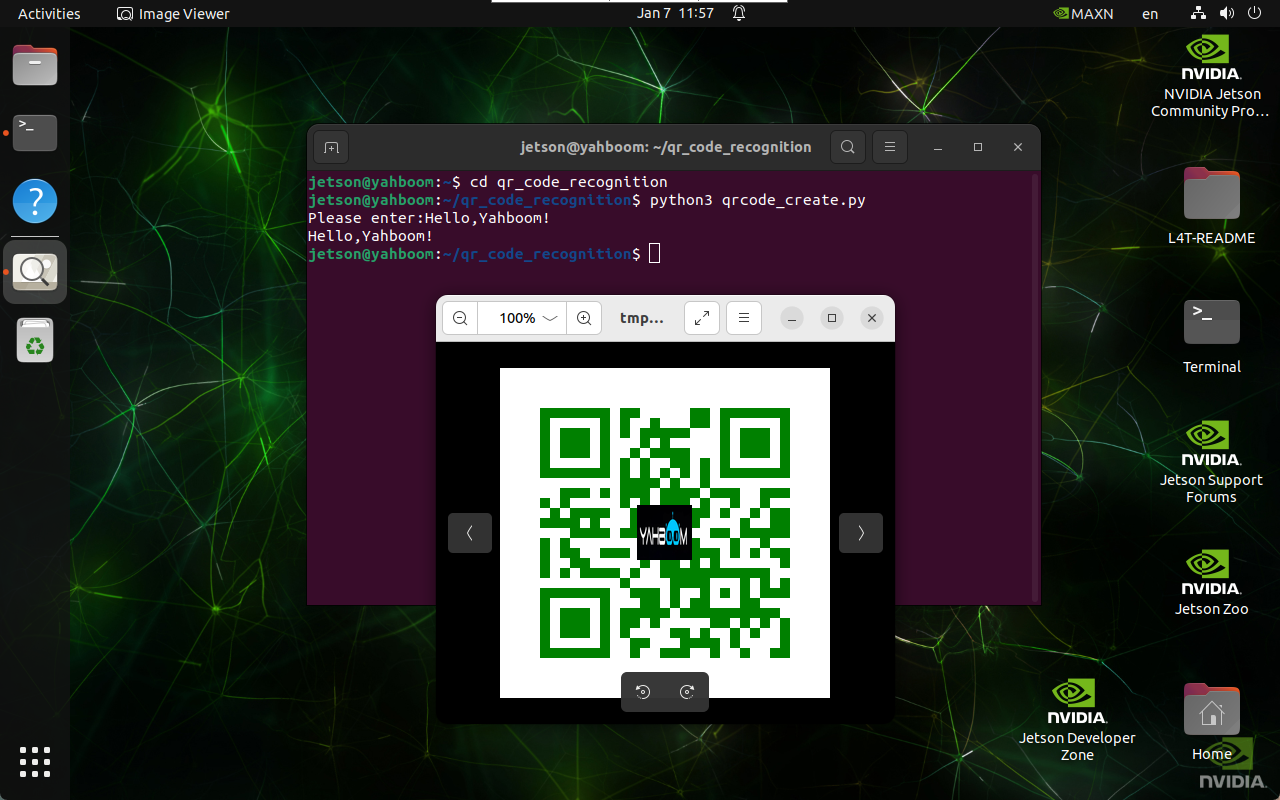Open the Jetson Developer Zone desktop shortcut
This screenshot has height=800, width=1280.
click(1077, 720)
